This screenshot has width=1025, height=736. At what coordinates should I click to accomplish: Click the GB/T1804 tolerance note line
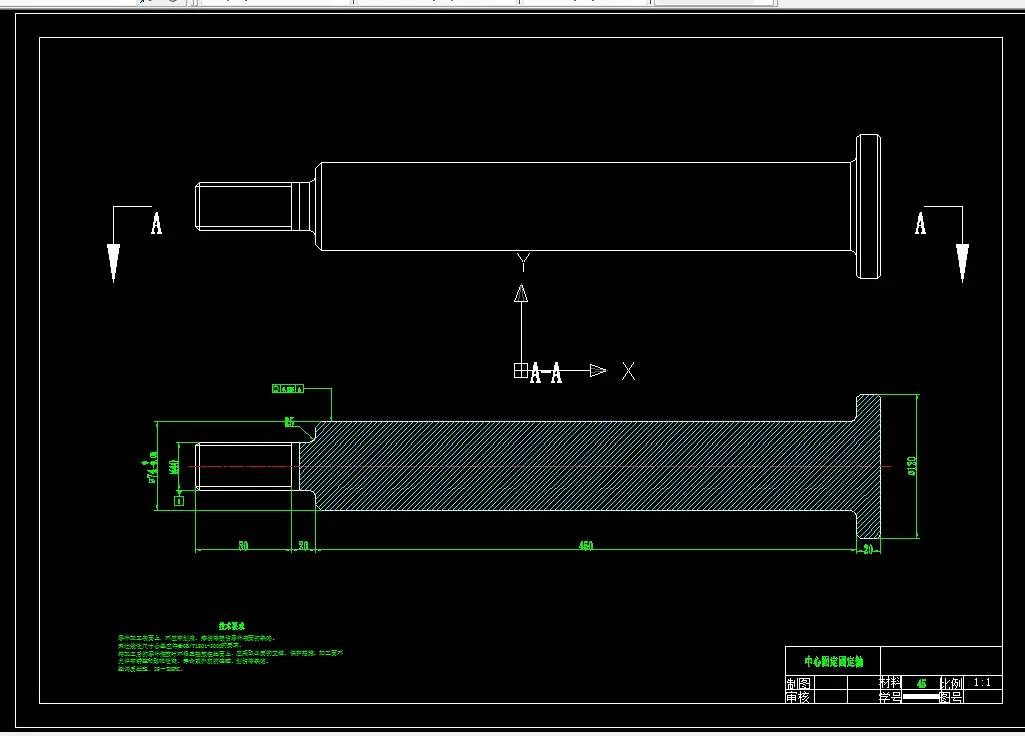click(x=180, y=646)
